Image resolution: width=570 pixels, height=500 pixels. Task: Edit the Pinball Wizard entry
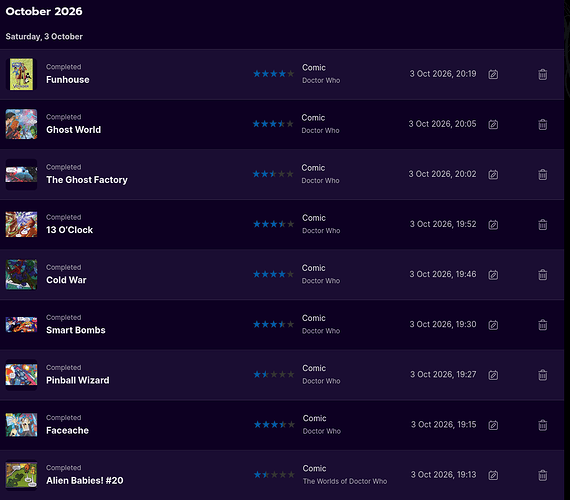(493, 375)
